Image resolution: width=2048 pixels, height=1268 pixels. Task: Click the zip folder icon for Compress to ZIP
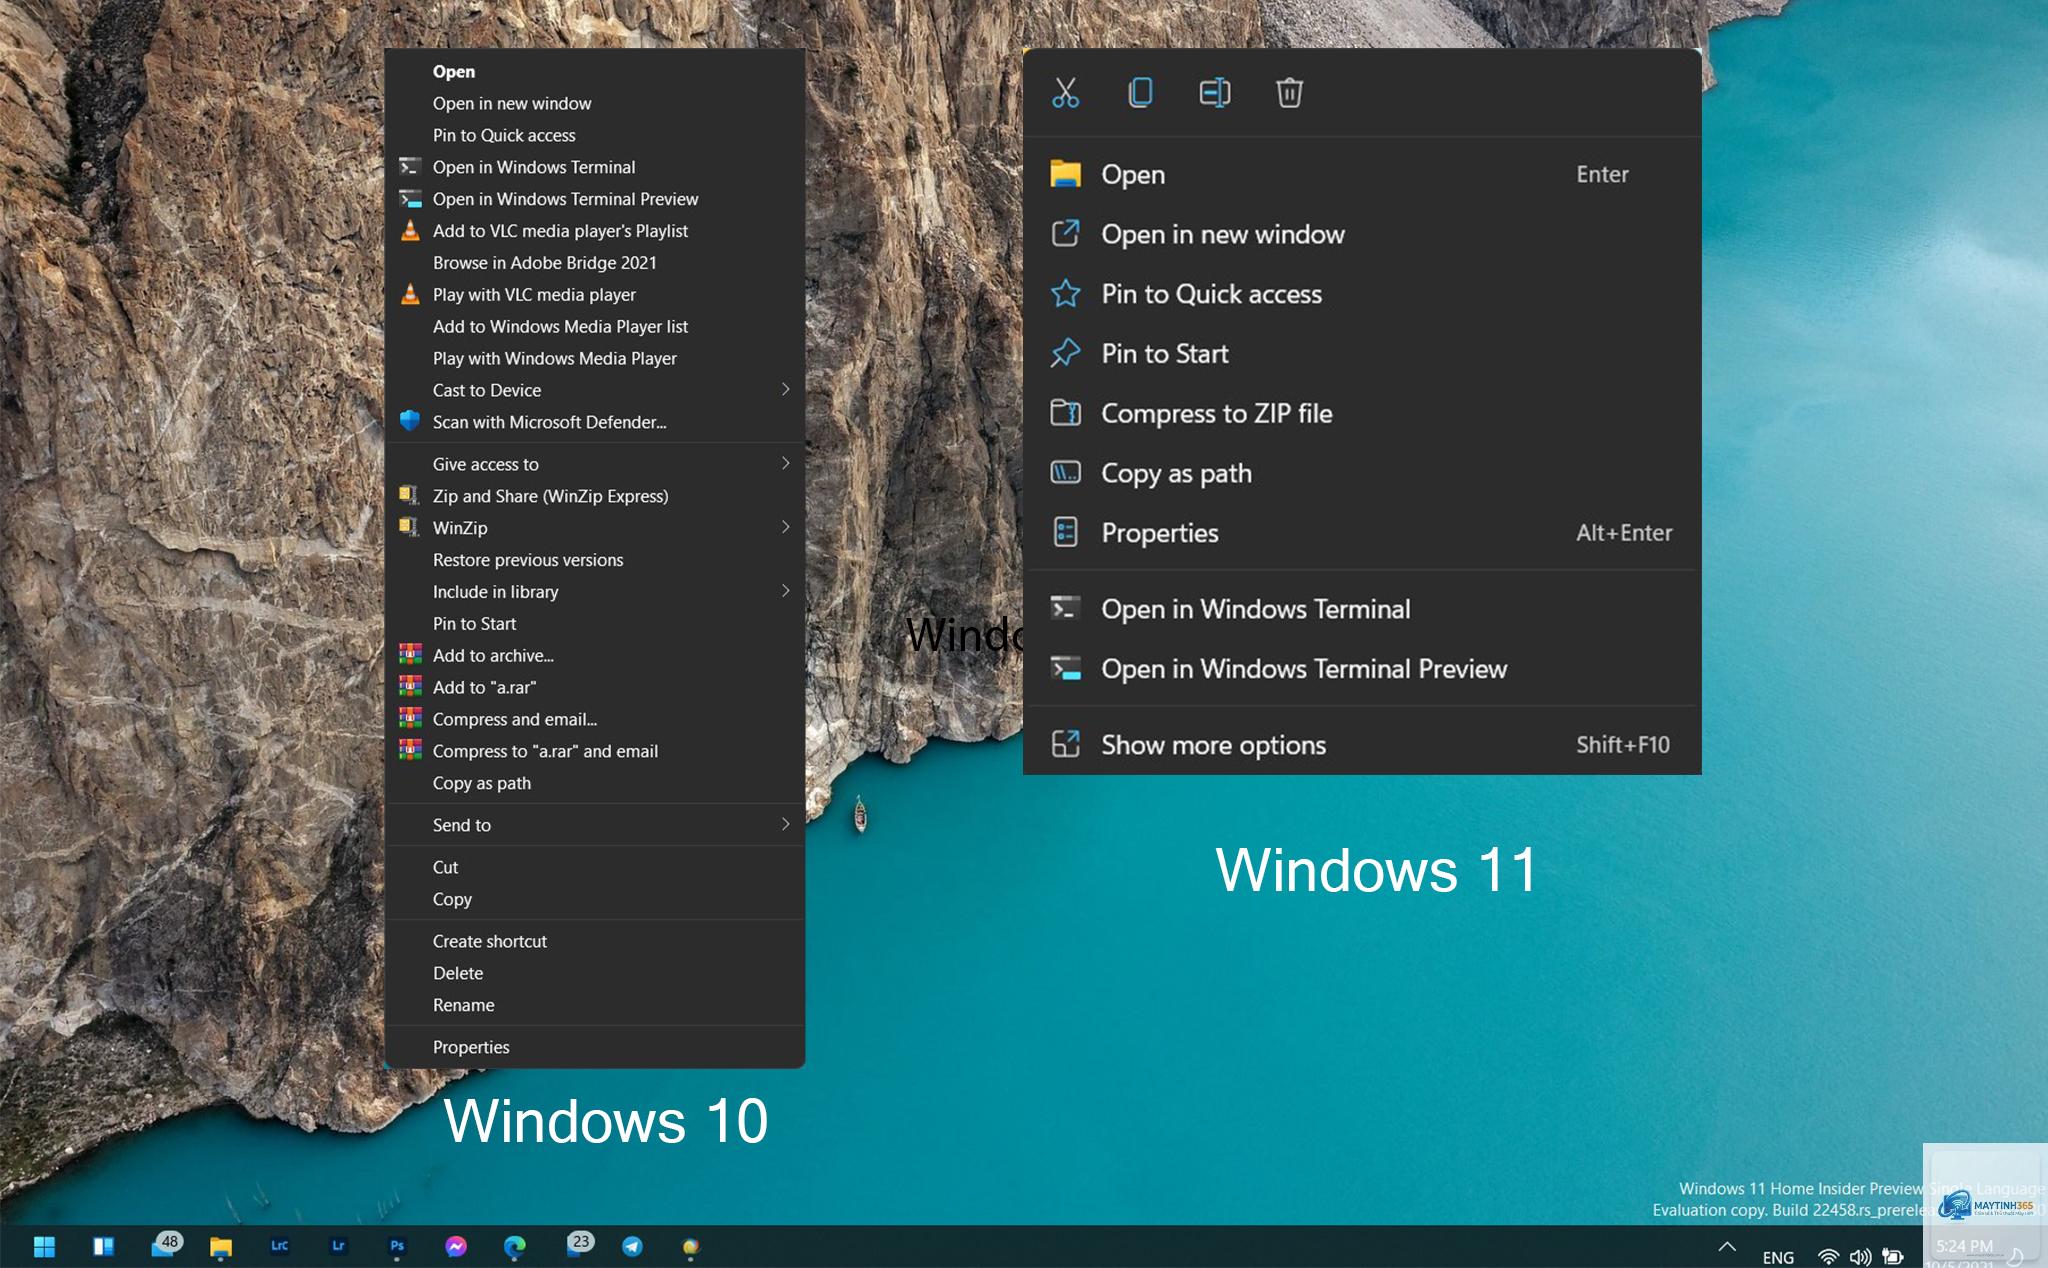tap(1065, 412)
